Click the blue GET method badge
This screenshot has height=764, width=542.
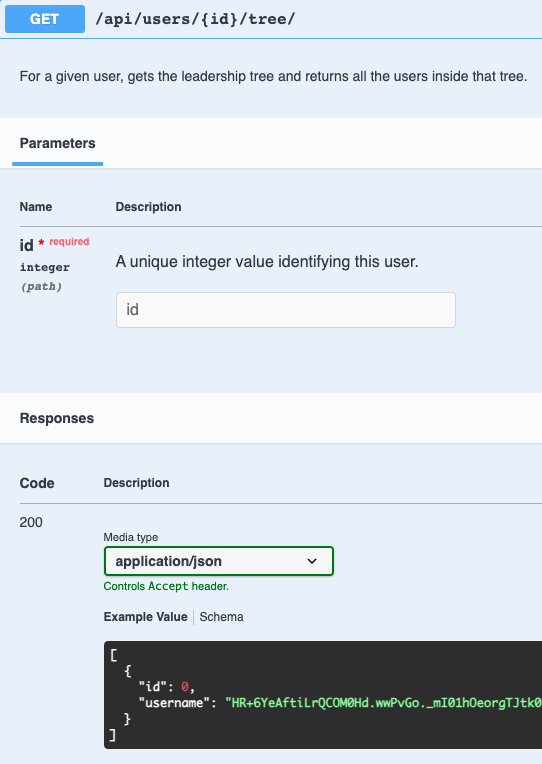45,19
